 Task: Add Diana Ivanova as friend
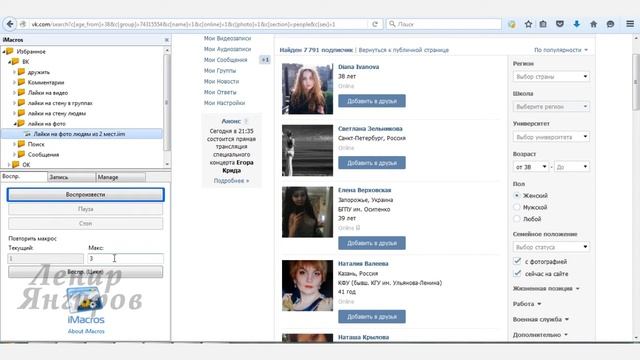point(372,101)
